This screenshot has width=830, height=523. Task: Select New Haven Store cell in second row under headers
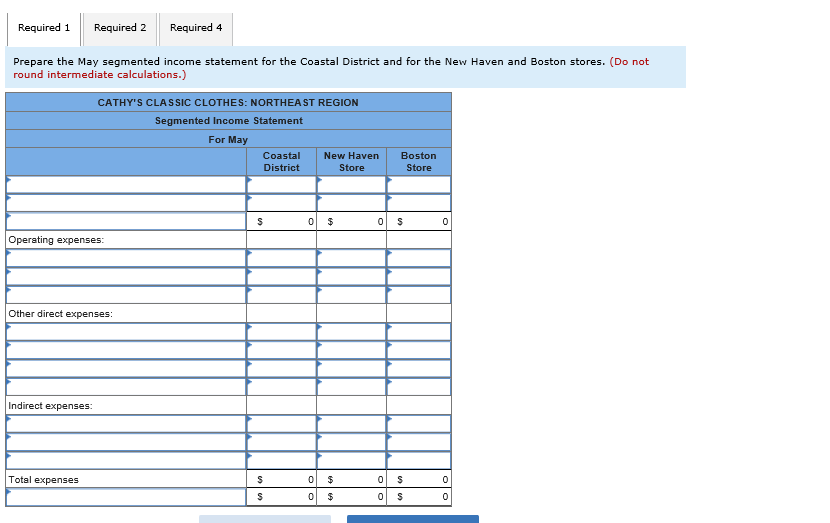(x=351, y=203)
